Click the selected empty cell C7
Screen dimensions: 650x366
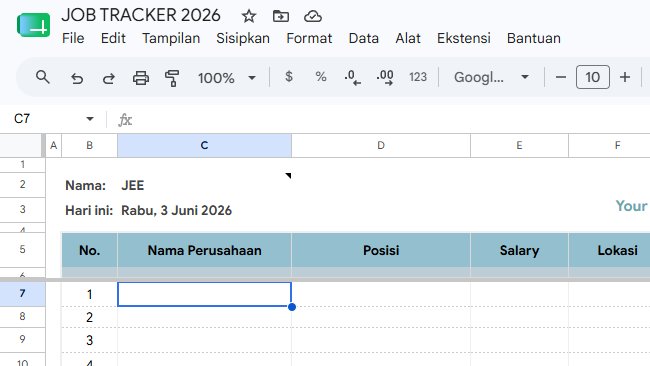(x=204, y=294)
